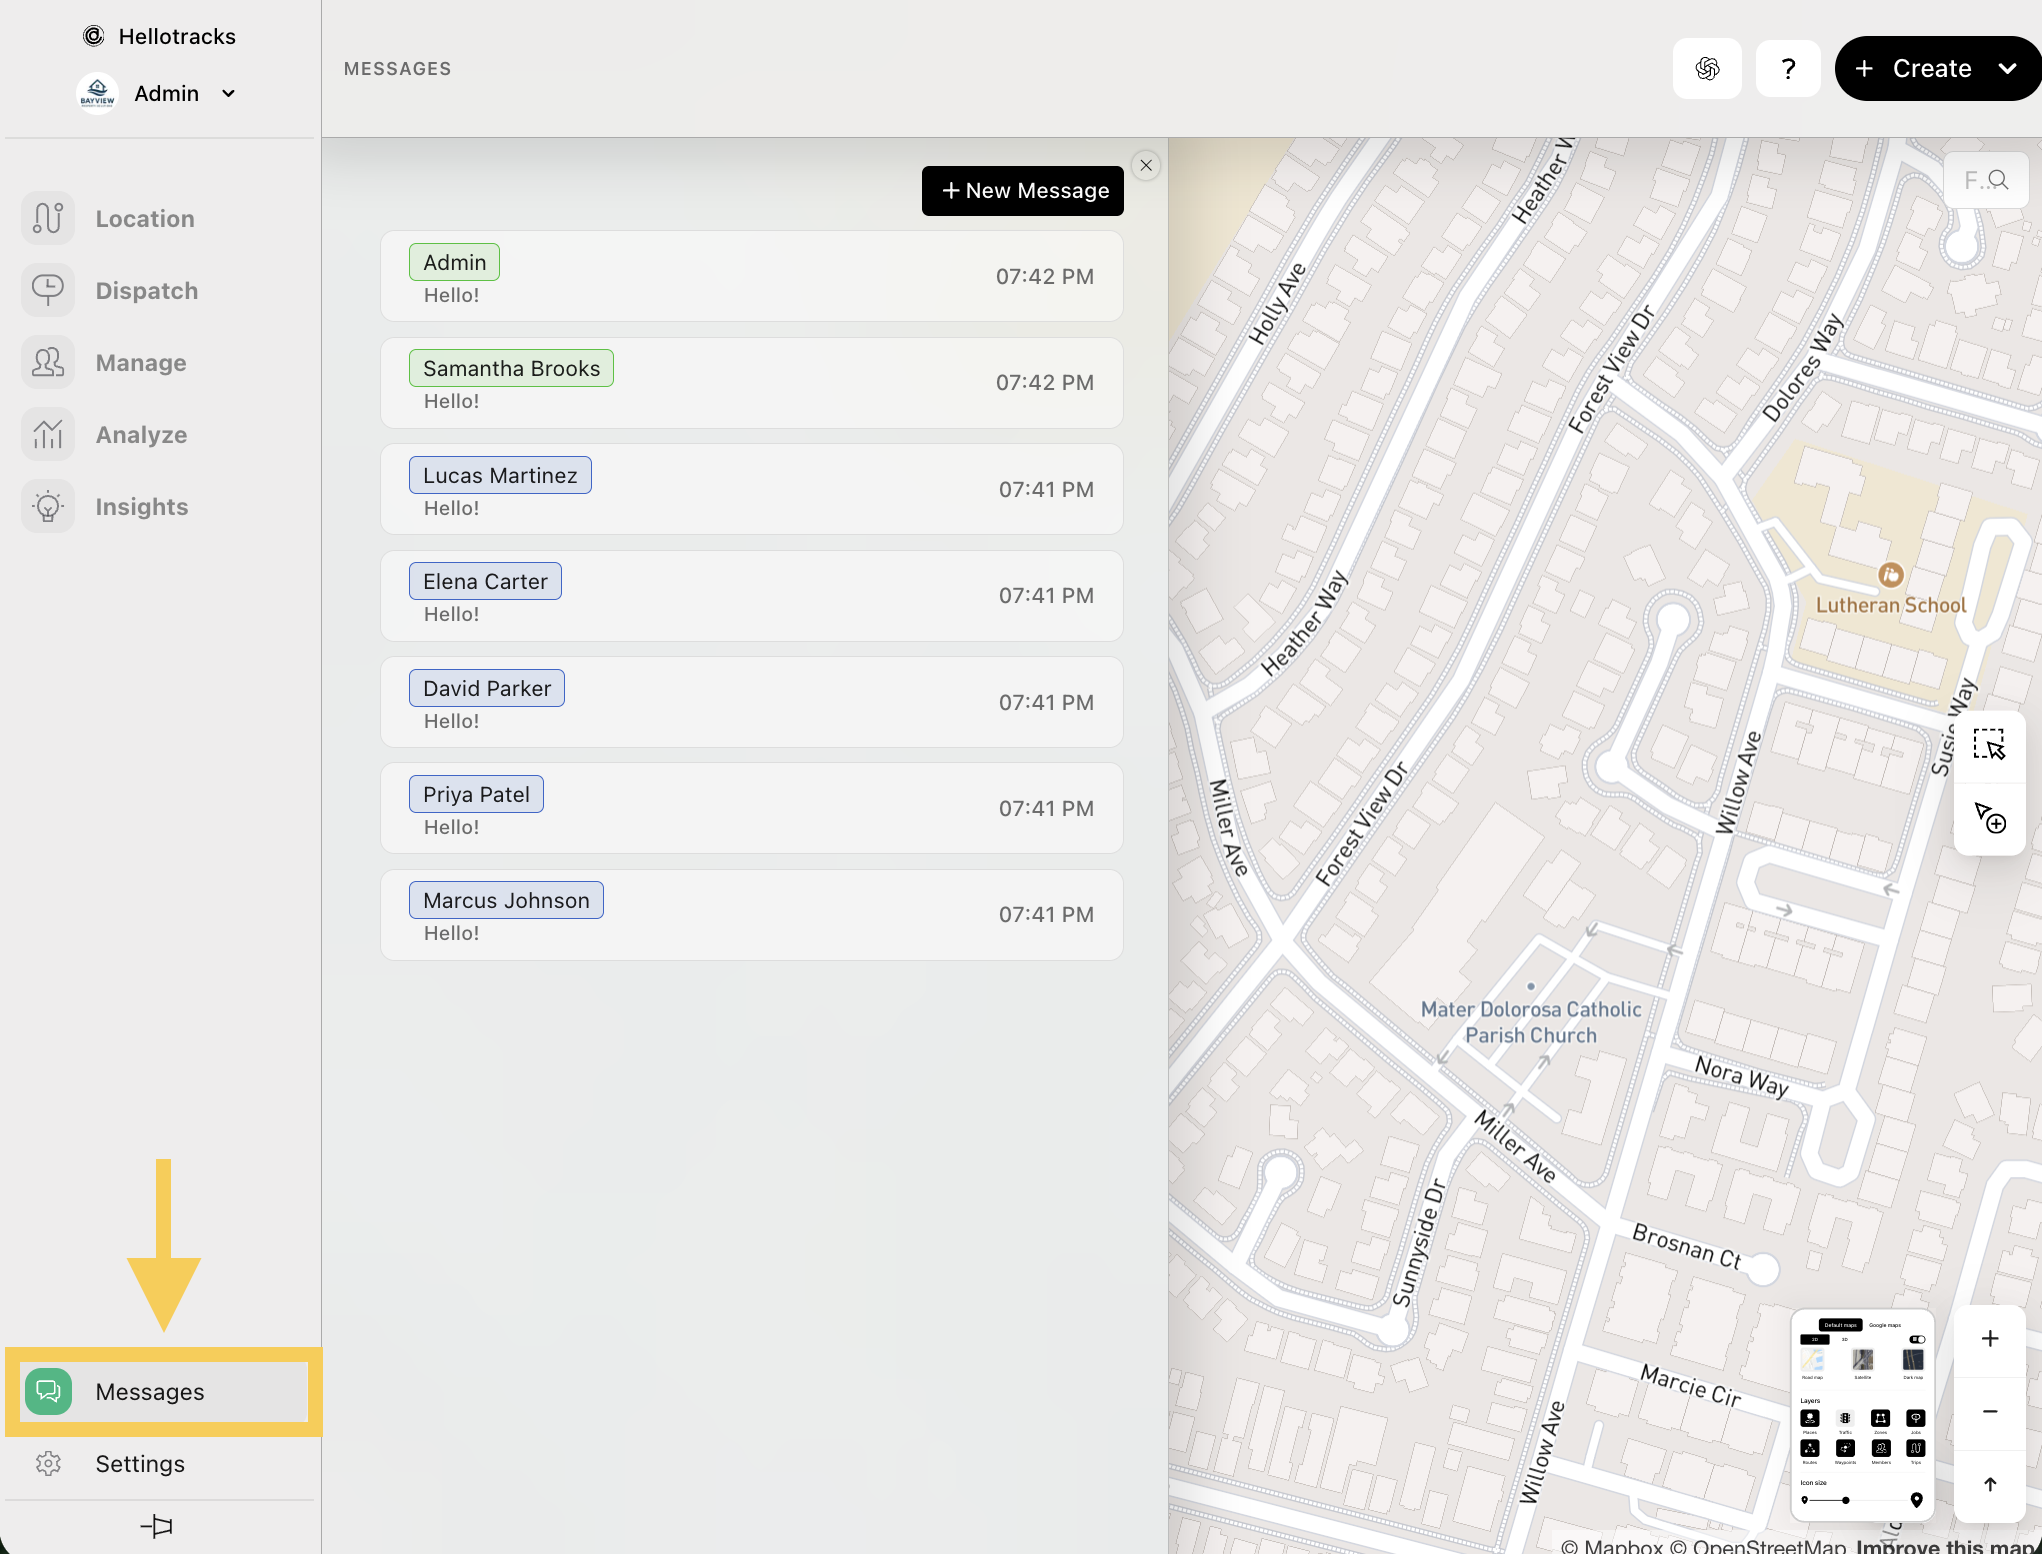The width and height of the screenshot is (2042, 1554).
Task: Toggle the Zones layer off
Action: [1880, 1418]
